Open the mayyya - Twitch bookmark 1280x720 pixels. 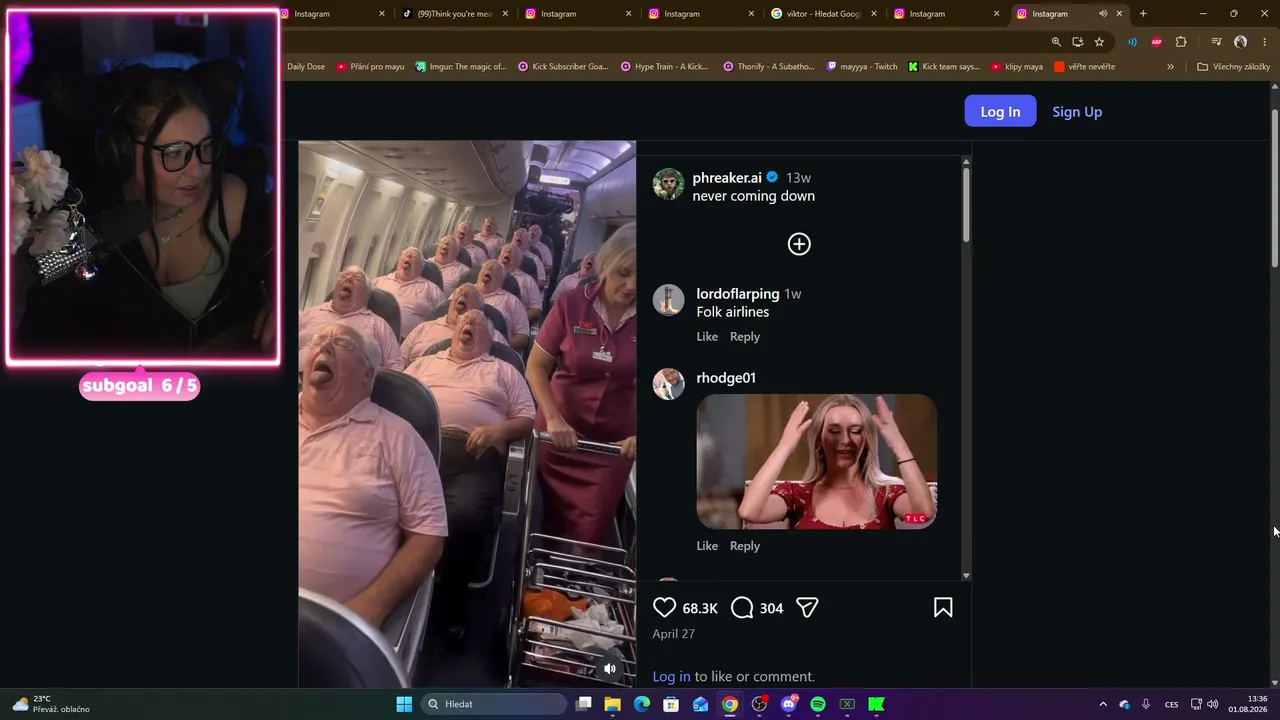(x=862, y=67)
